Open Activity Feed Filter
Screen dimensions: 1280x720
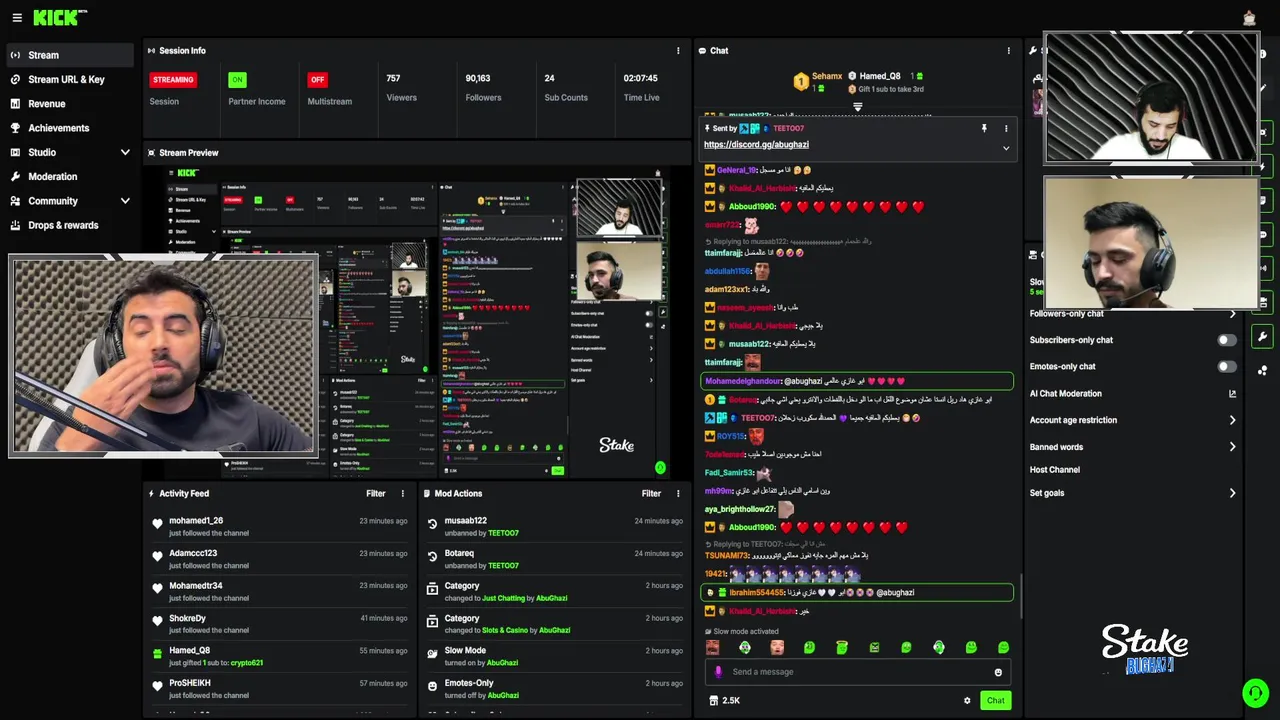pos(375,494)
